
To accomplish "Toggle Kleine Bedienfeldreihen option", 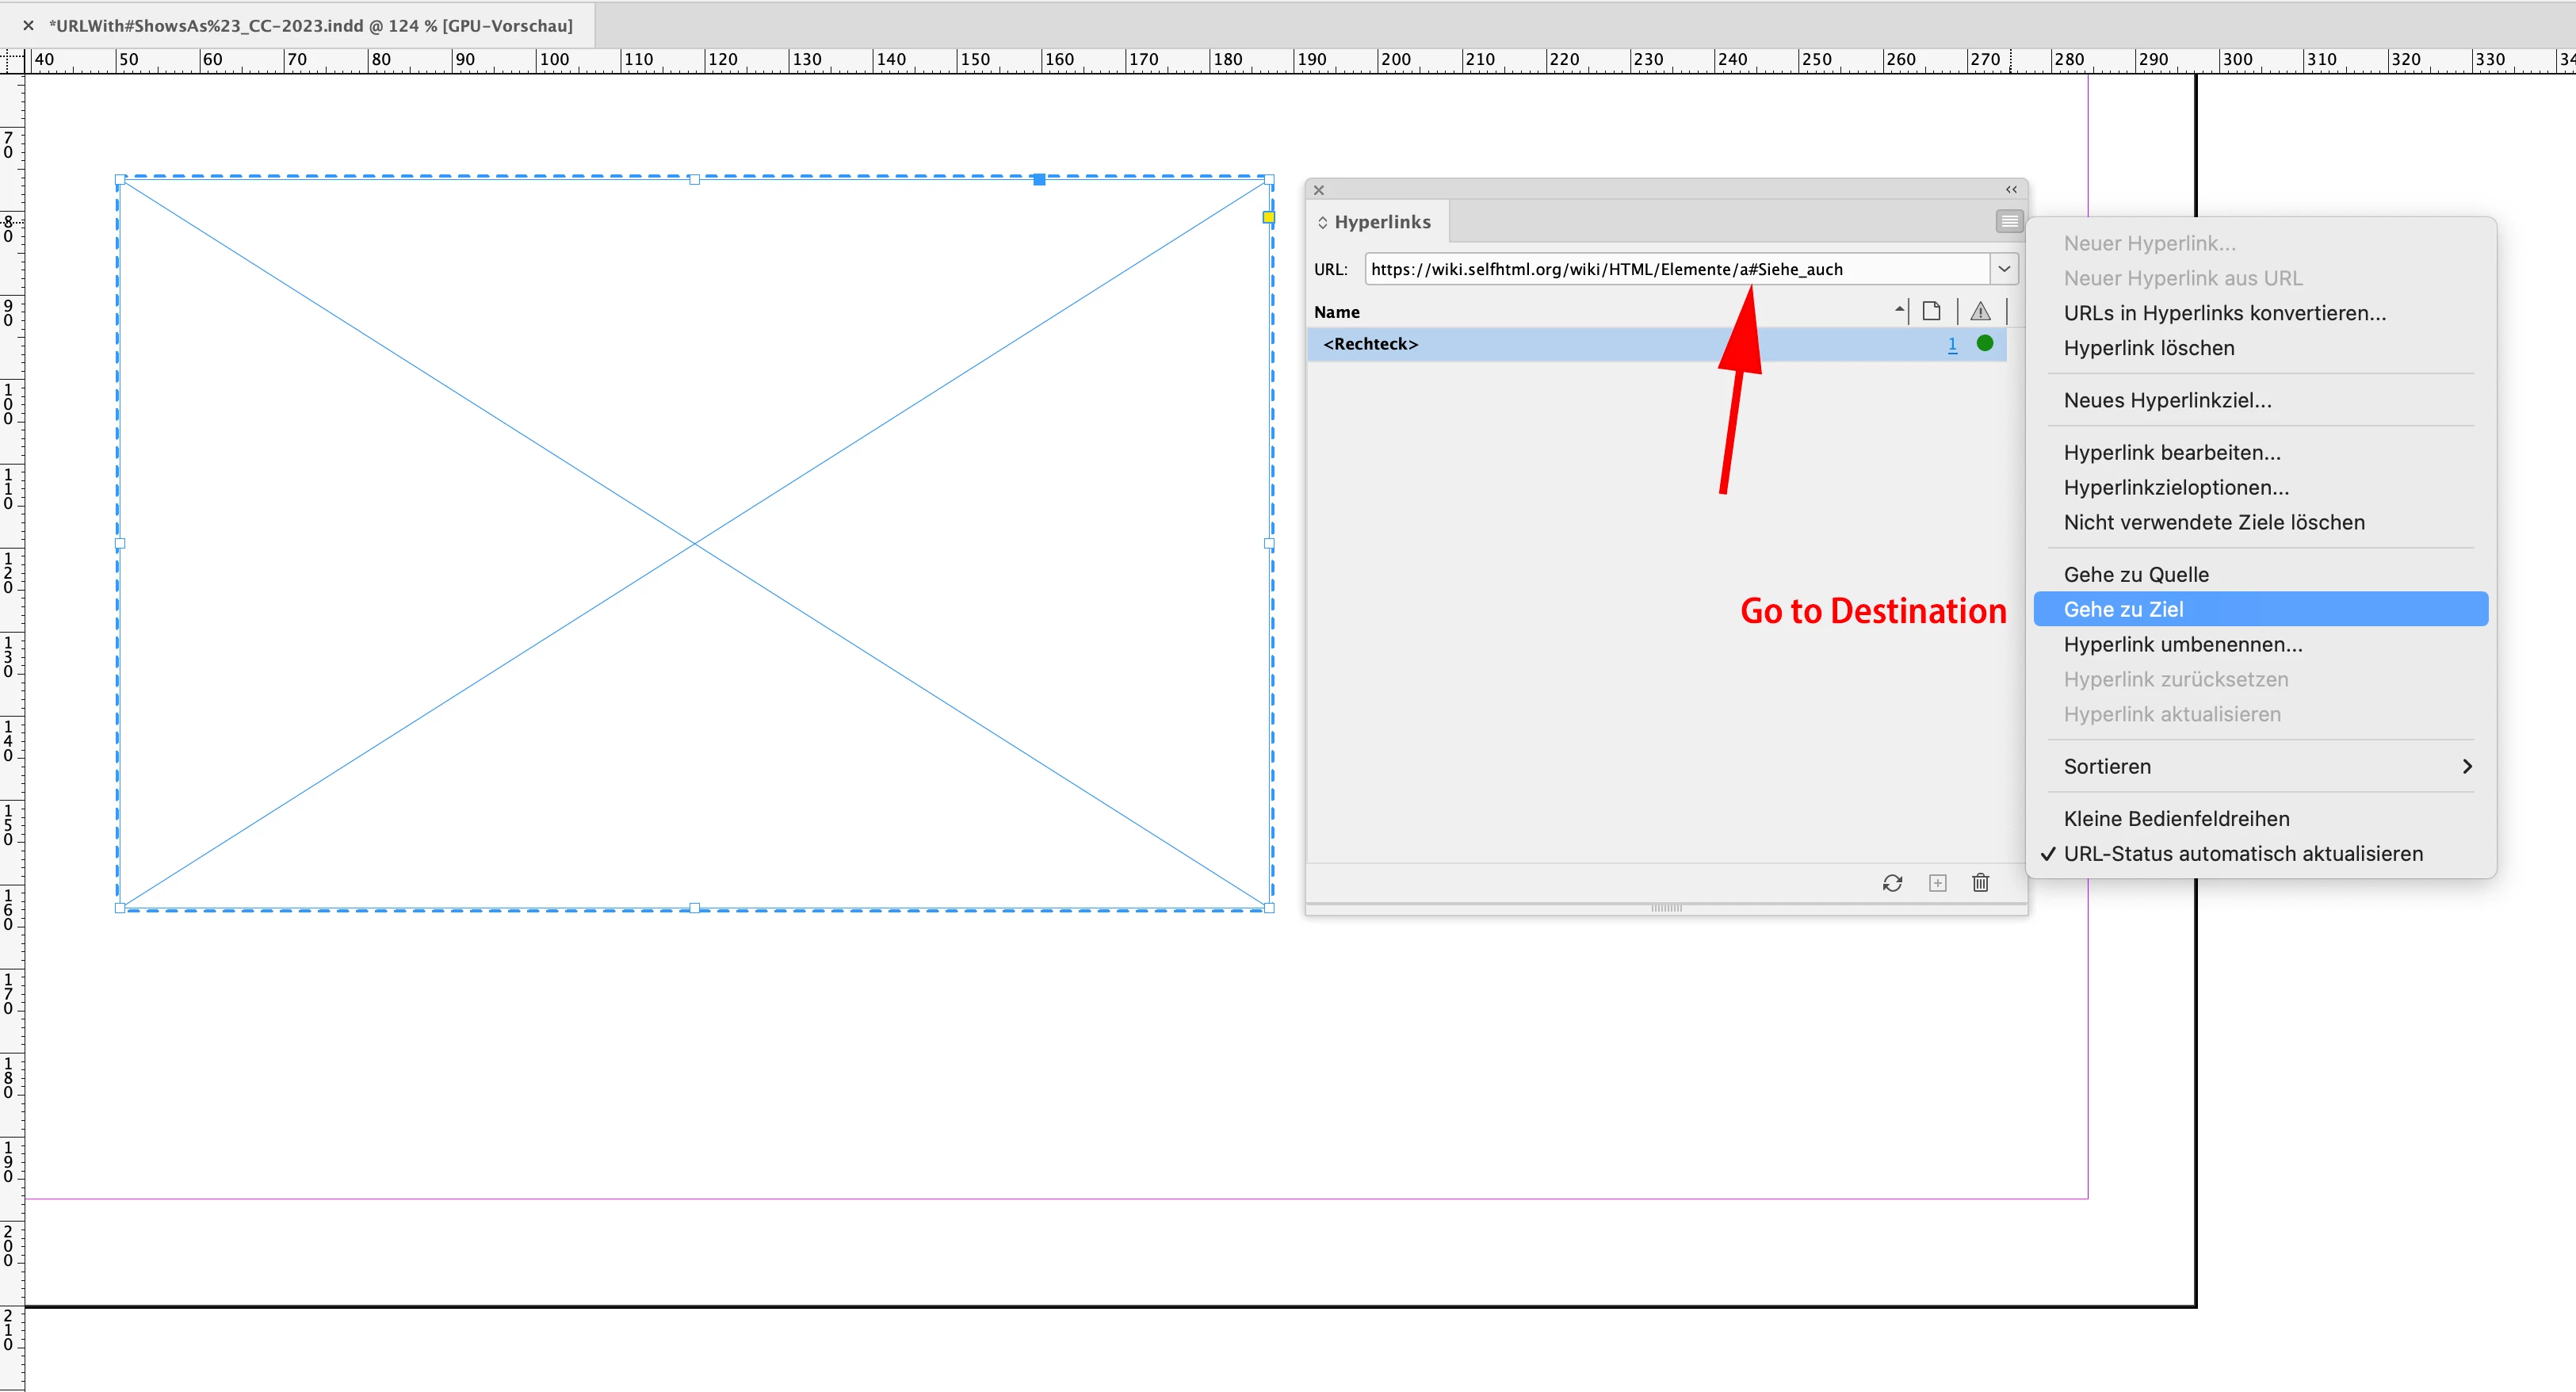I will pyautogui.click(x=2176, y=818).
